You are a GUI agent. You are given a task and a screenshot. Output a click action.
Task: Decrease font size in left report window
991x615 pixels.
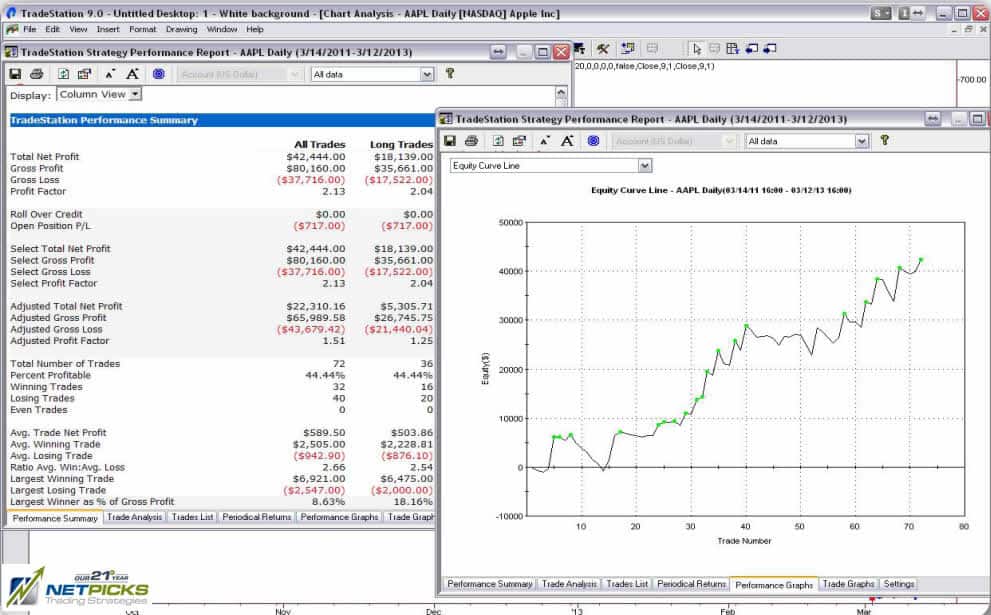pyautogui.click(x=110, y=74)
